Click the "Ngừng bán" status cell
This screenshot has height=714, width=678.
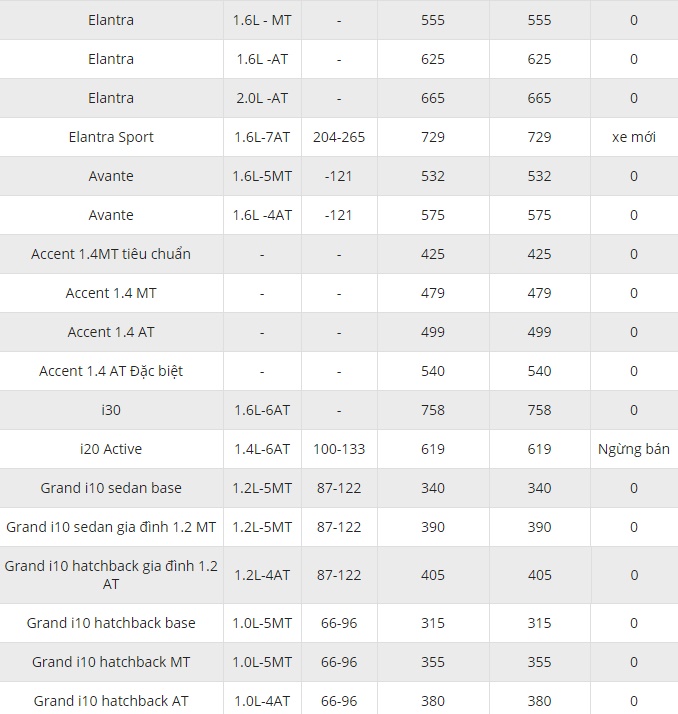633,449
